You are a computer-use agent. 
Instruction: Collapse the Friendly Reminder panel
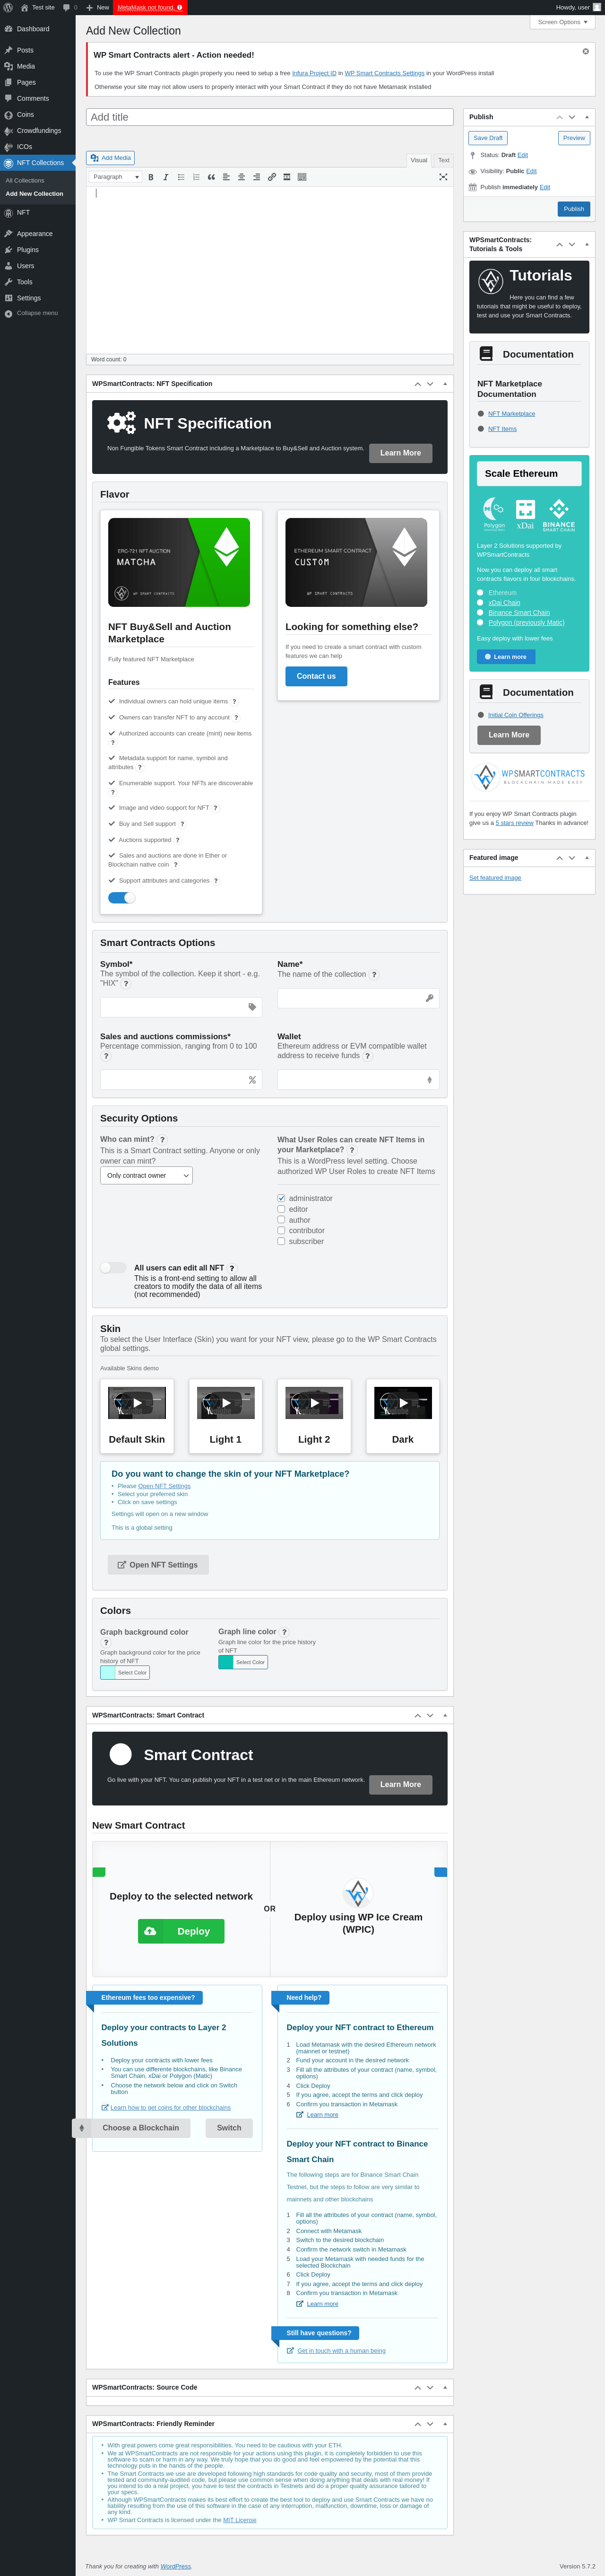coord(444,2423)
